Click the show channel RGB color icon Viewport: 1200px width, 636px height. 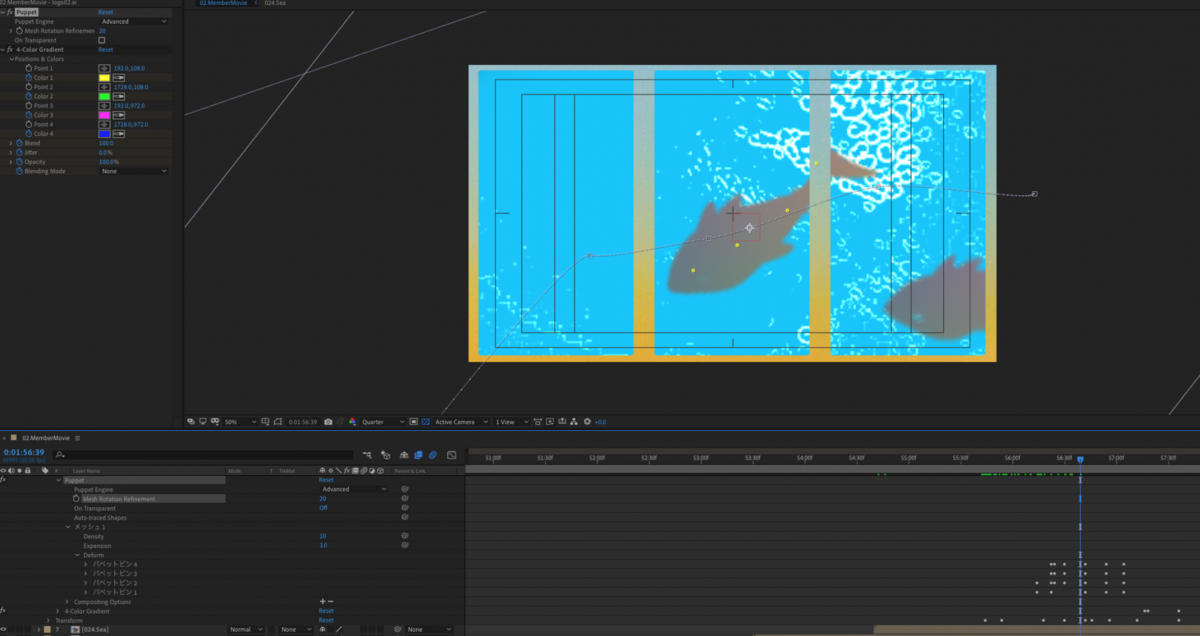tap(352, 422)
